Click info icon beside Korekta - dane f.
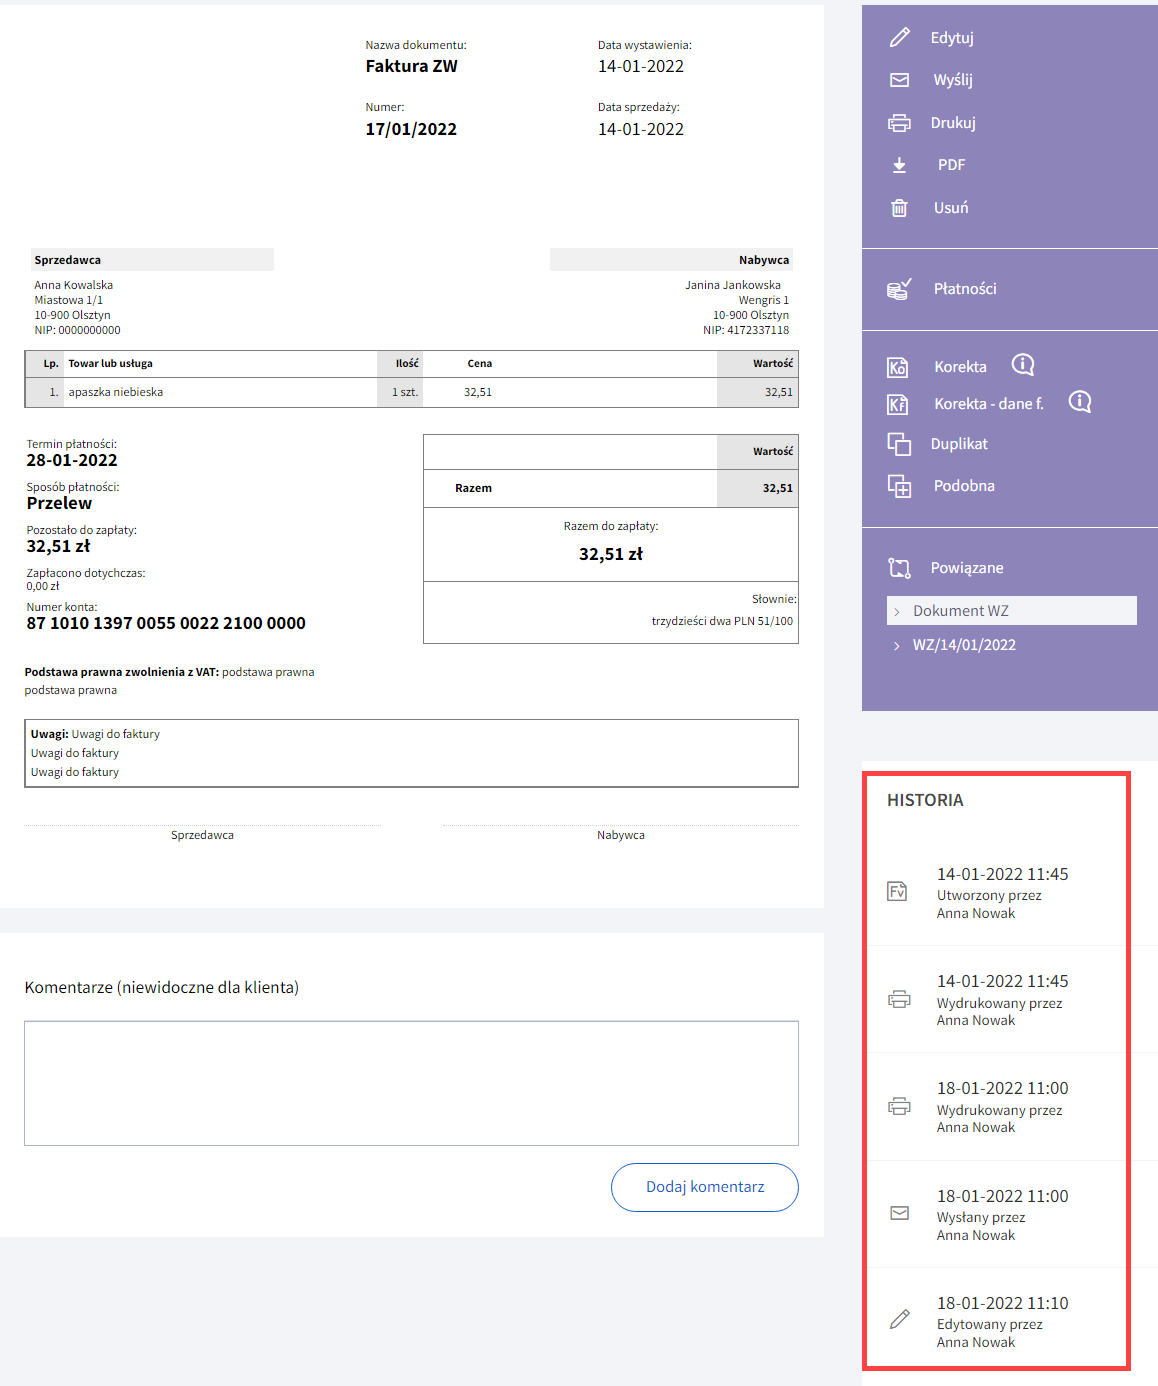This screenshot has width=1158, height=1386. [1080, 402]
